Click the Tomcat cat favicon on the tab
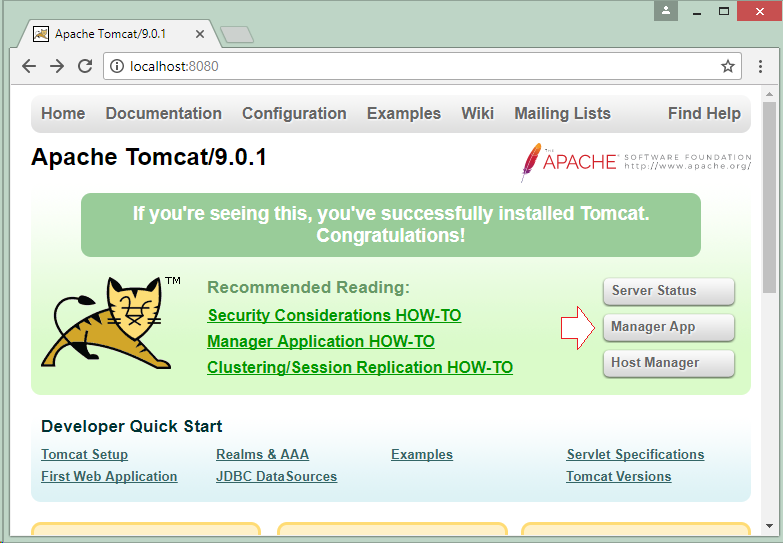 coord(41,34)
